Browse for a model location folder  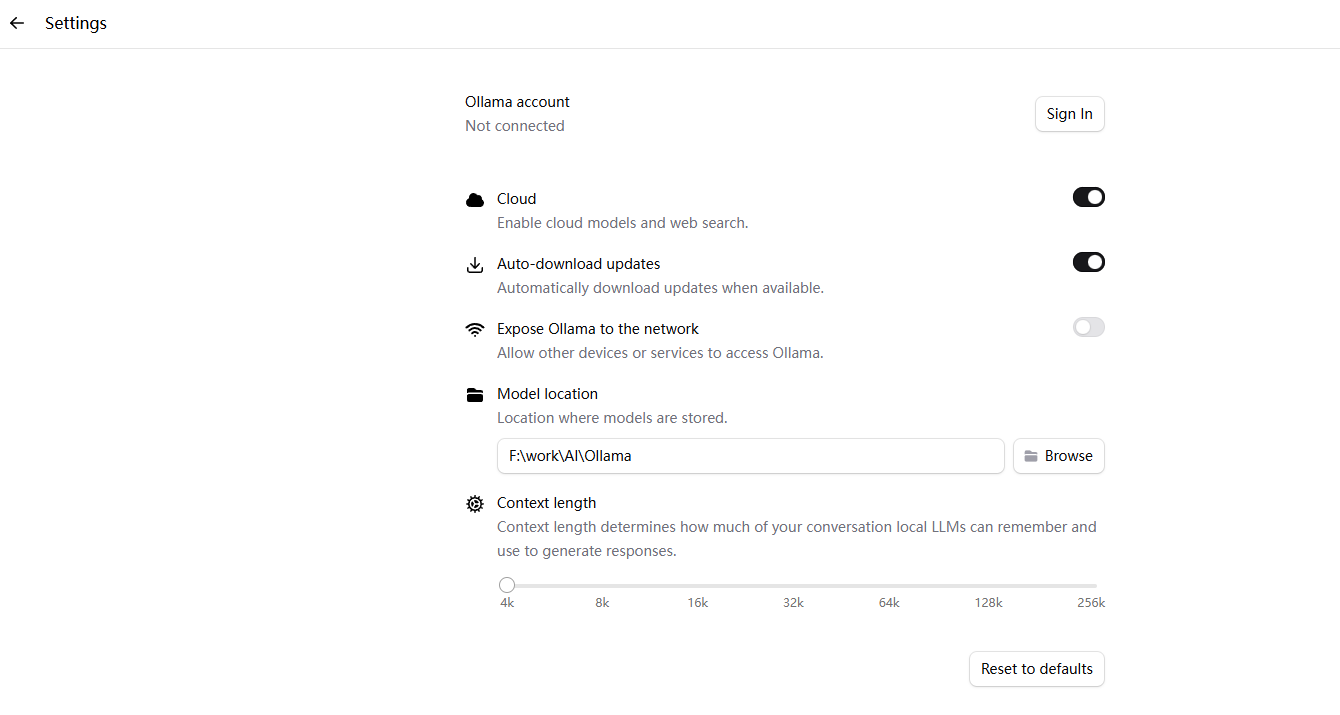(1059, 456)
